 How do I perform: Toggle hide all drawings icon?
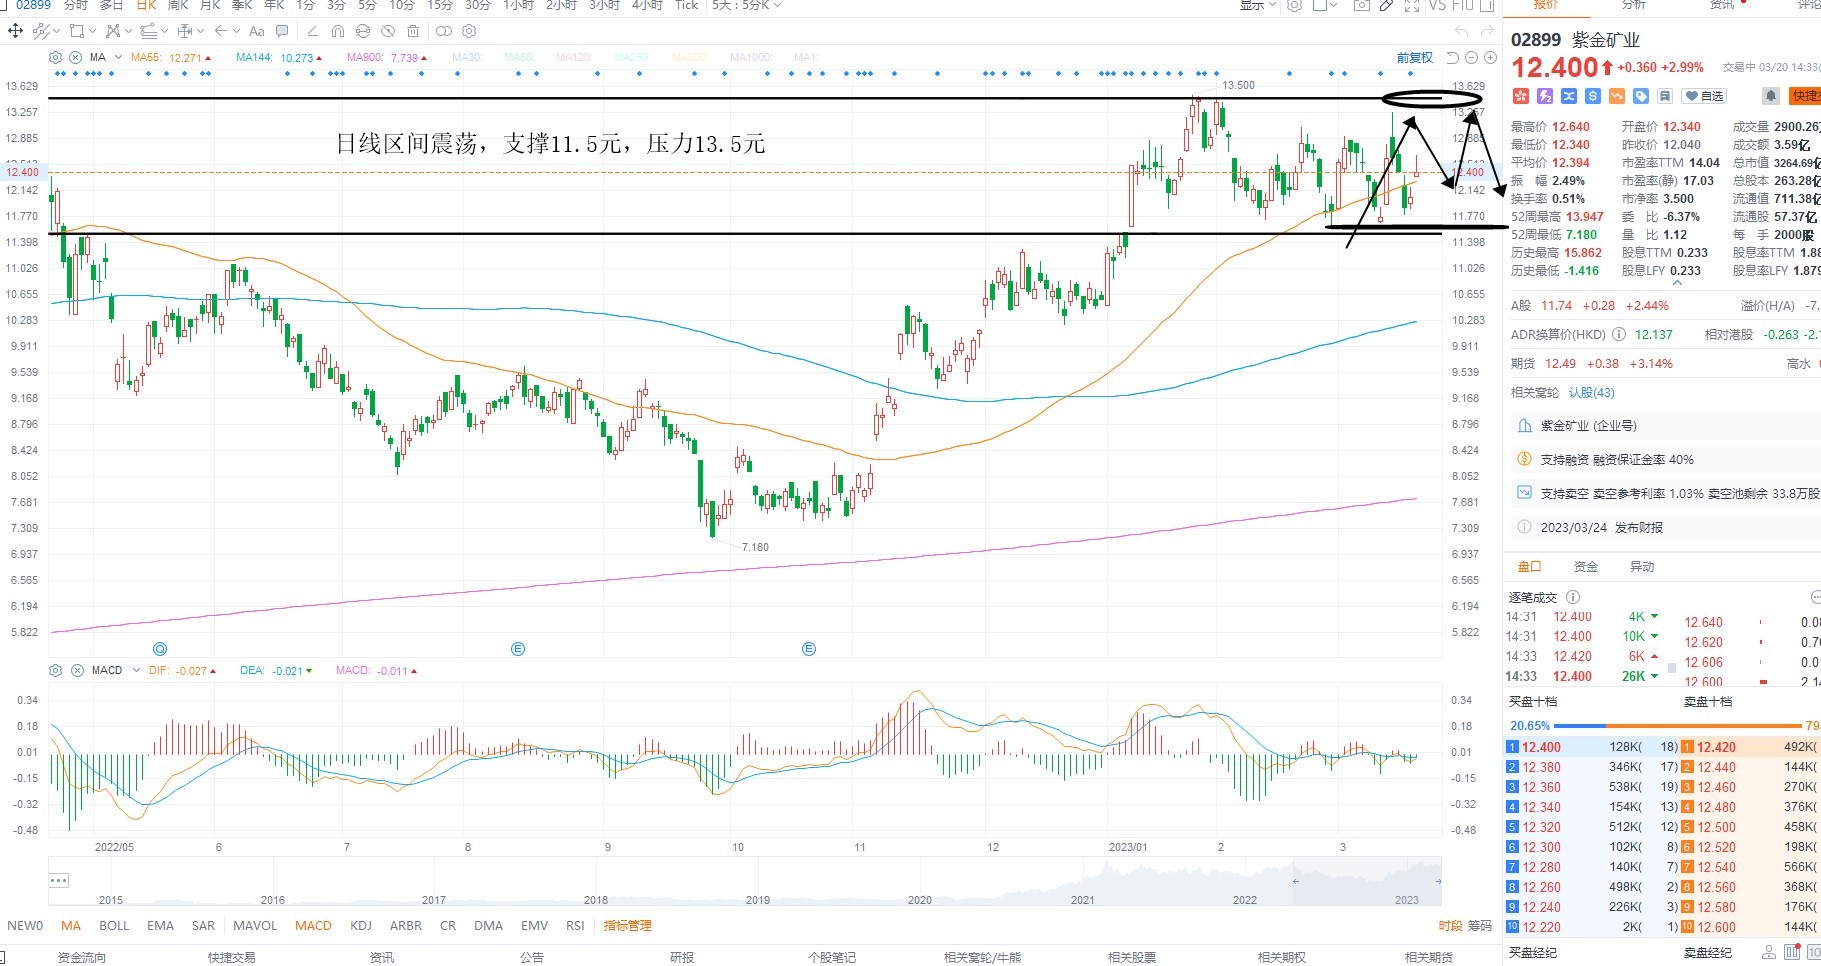click(x=389, y=31)
